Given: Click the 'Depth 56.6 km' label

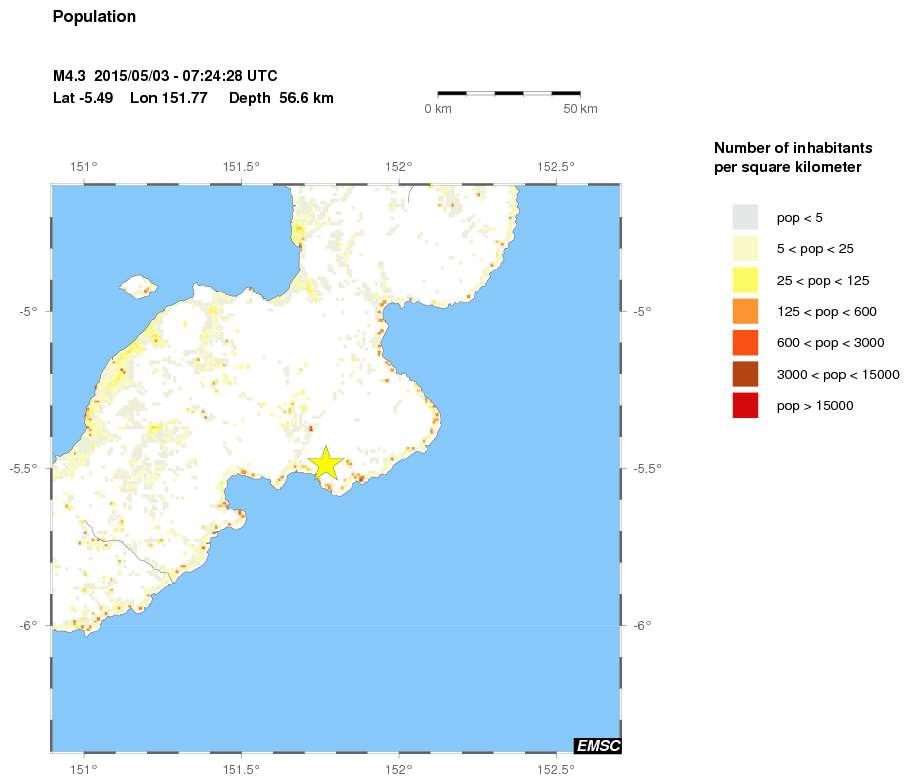Looking at the screenshot, I should pos(281,98).
